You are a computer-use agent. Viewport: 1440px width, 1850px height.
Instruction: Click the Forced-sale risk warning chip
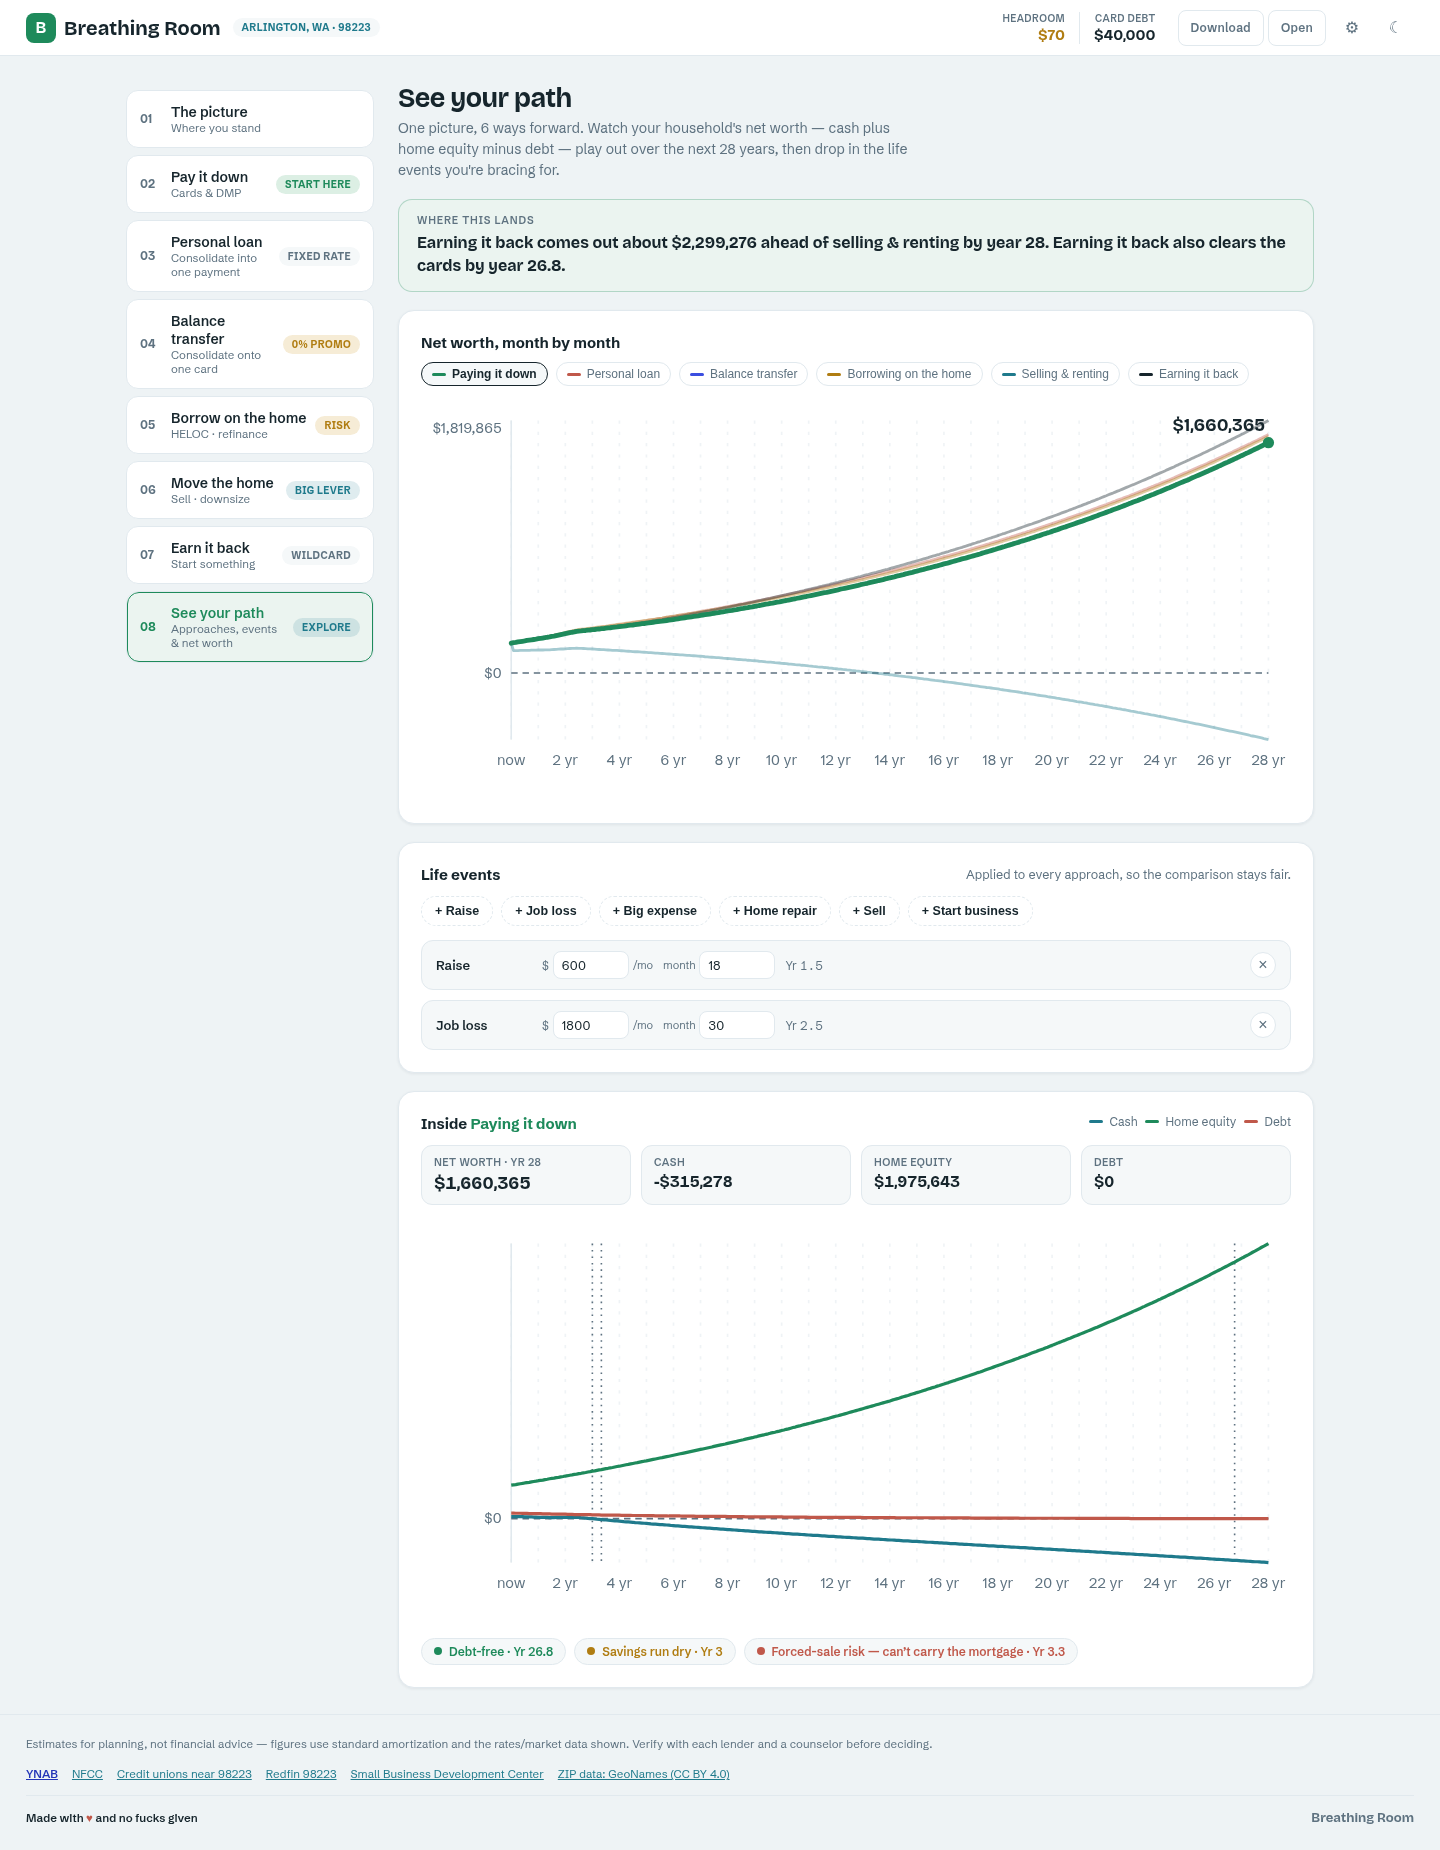(x=911, y=1652)
